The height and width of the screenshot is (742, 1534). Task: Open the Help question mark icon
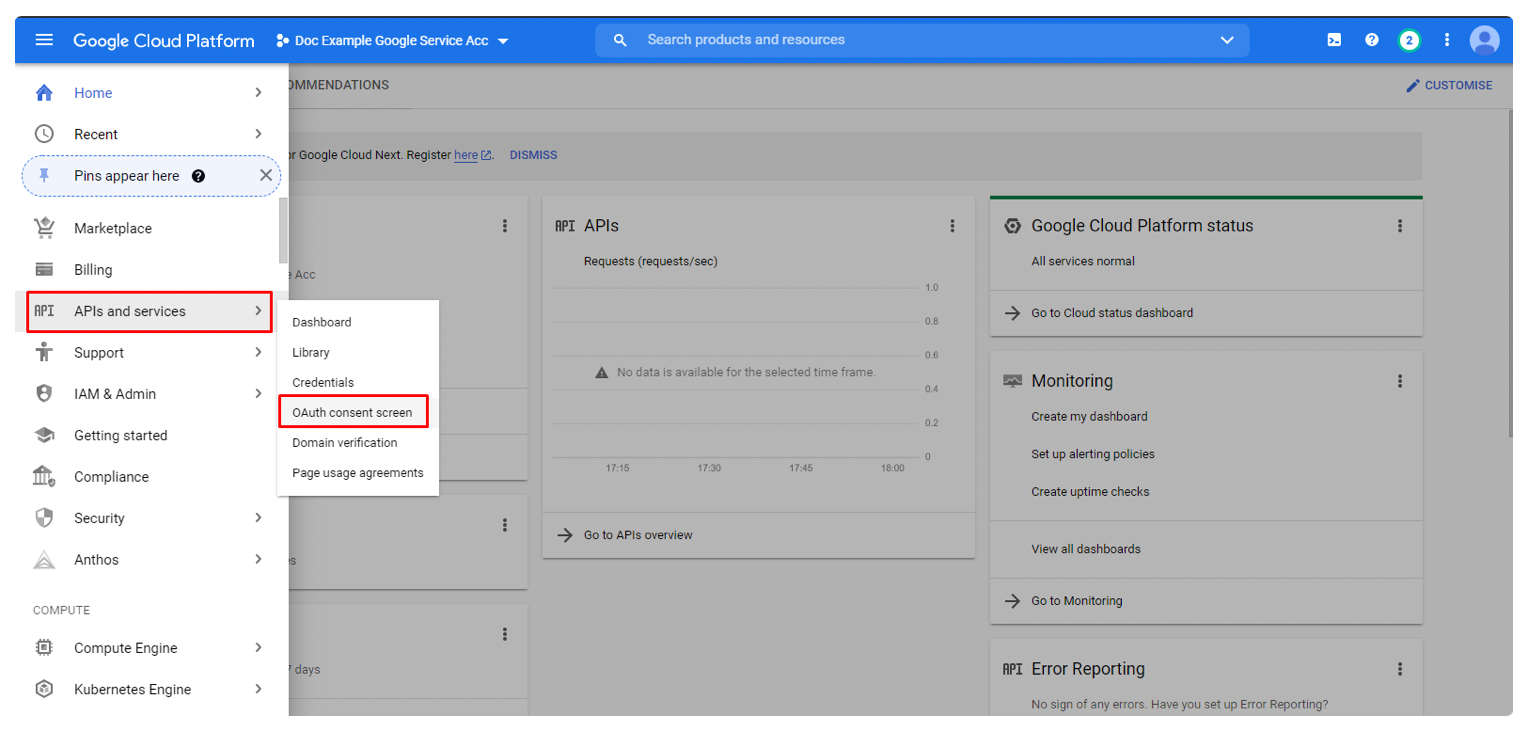pyautogui.click(x=1372, y=40)
